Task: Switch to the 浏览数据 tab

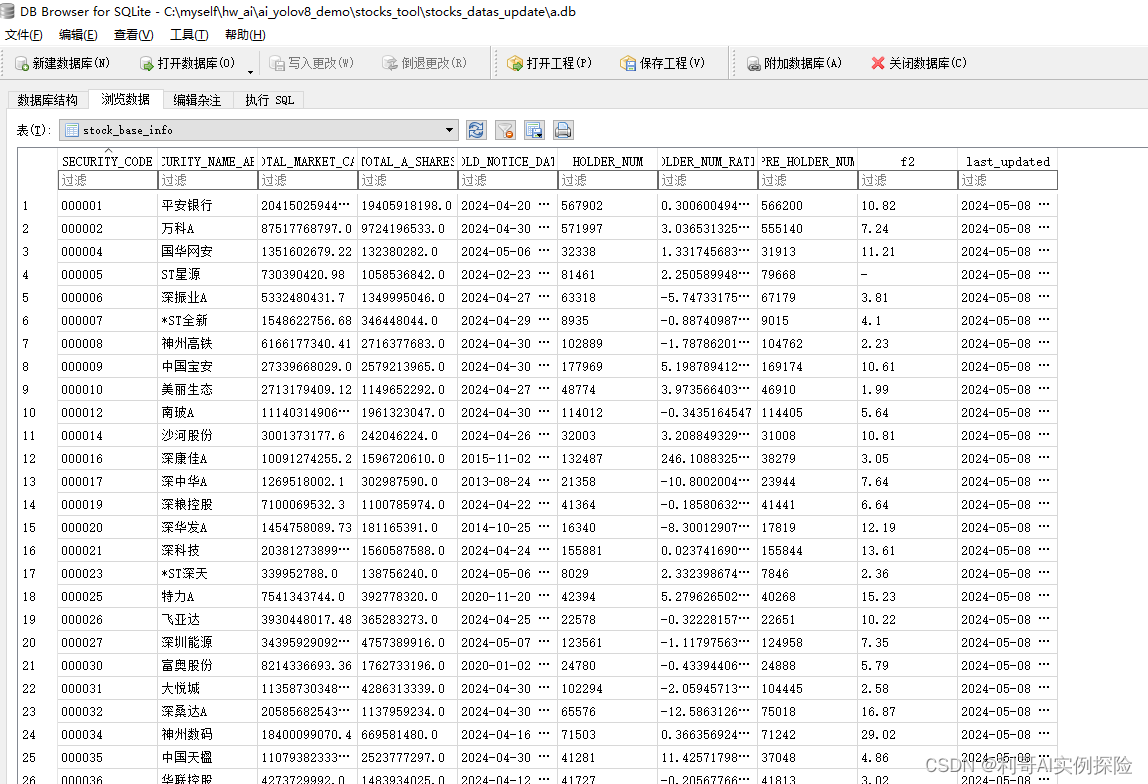Action: [x=125, y=99]
